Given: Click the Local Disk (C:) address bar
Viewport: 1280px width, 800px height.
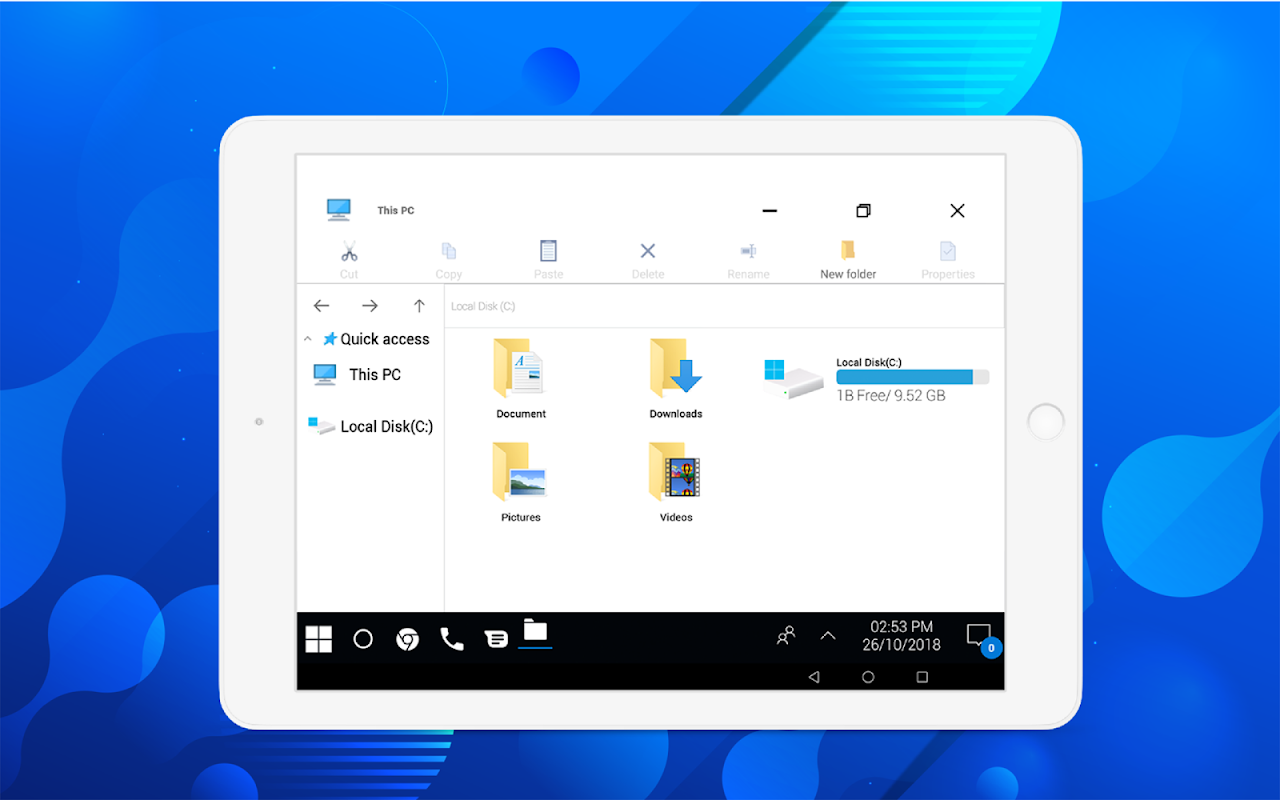Looking at the screenshot, I should tap(724, 306).
